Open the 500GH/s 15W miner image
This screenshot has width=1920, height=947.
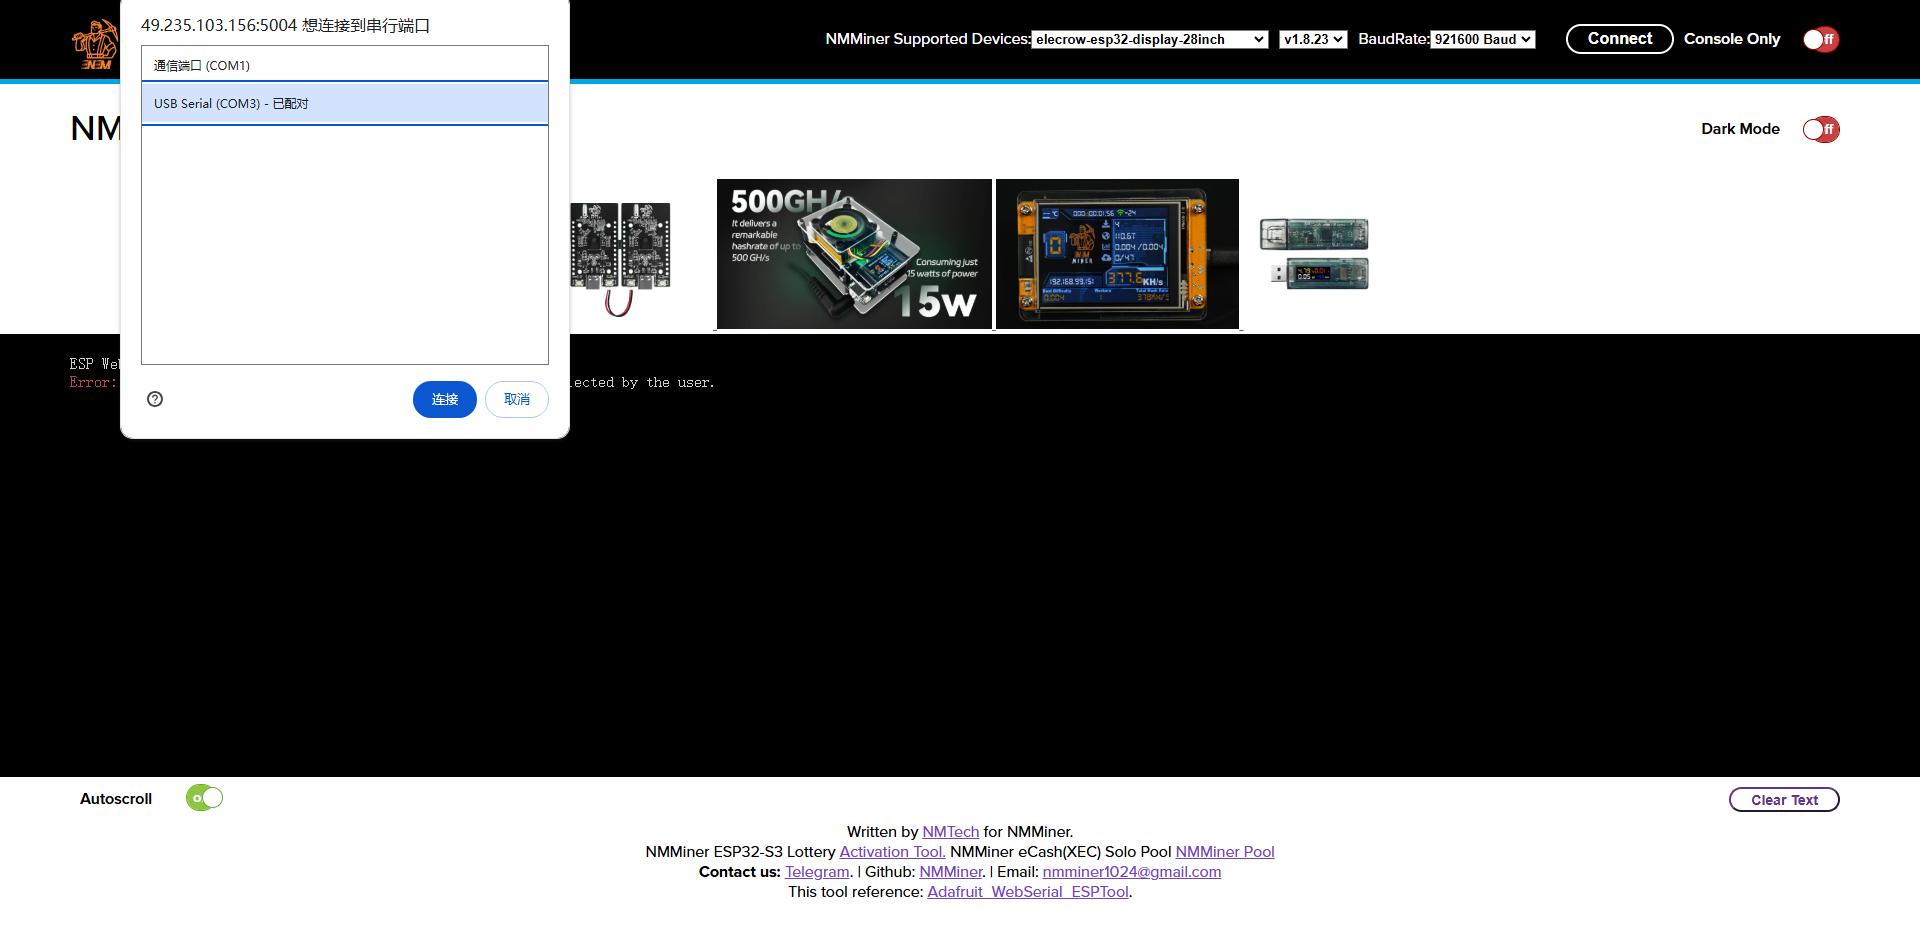click(x=854, y=254)
